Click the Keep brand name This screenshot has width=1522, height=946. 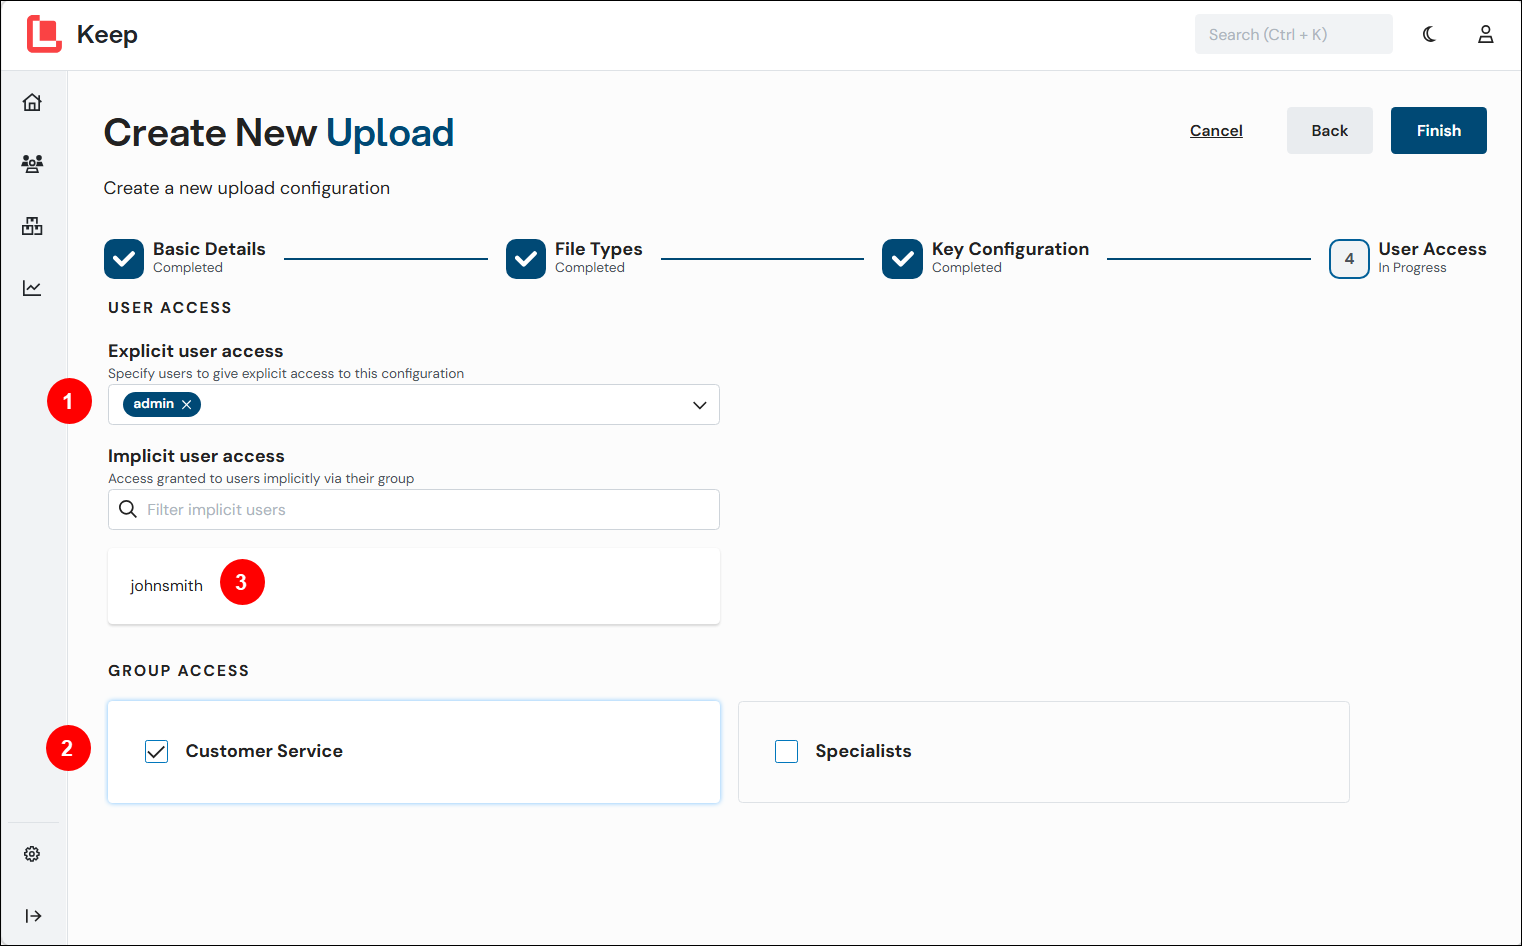[107, 34]
